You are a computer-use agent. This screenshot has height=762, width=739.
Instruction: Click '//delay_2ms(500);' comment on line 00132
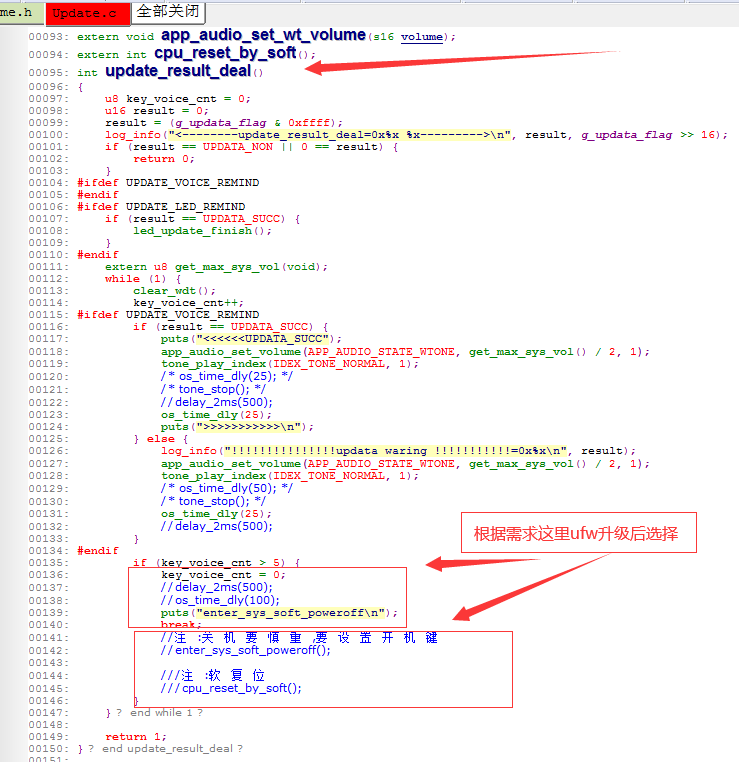(217, 526)
